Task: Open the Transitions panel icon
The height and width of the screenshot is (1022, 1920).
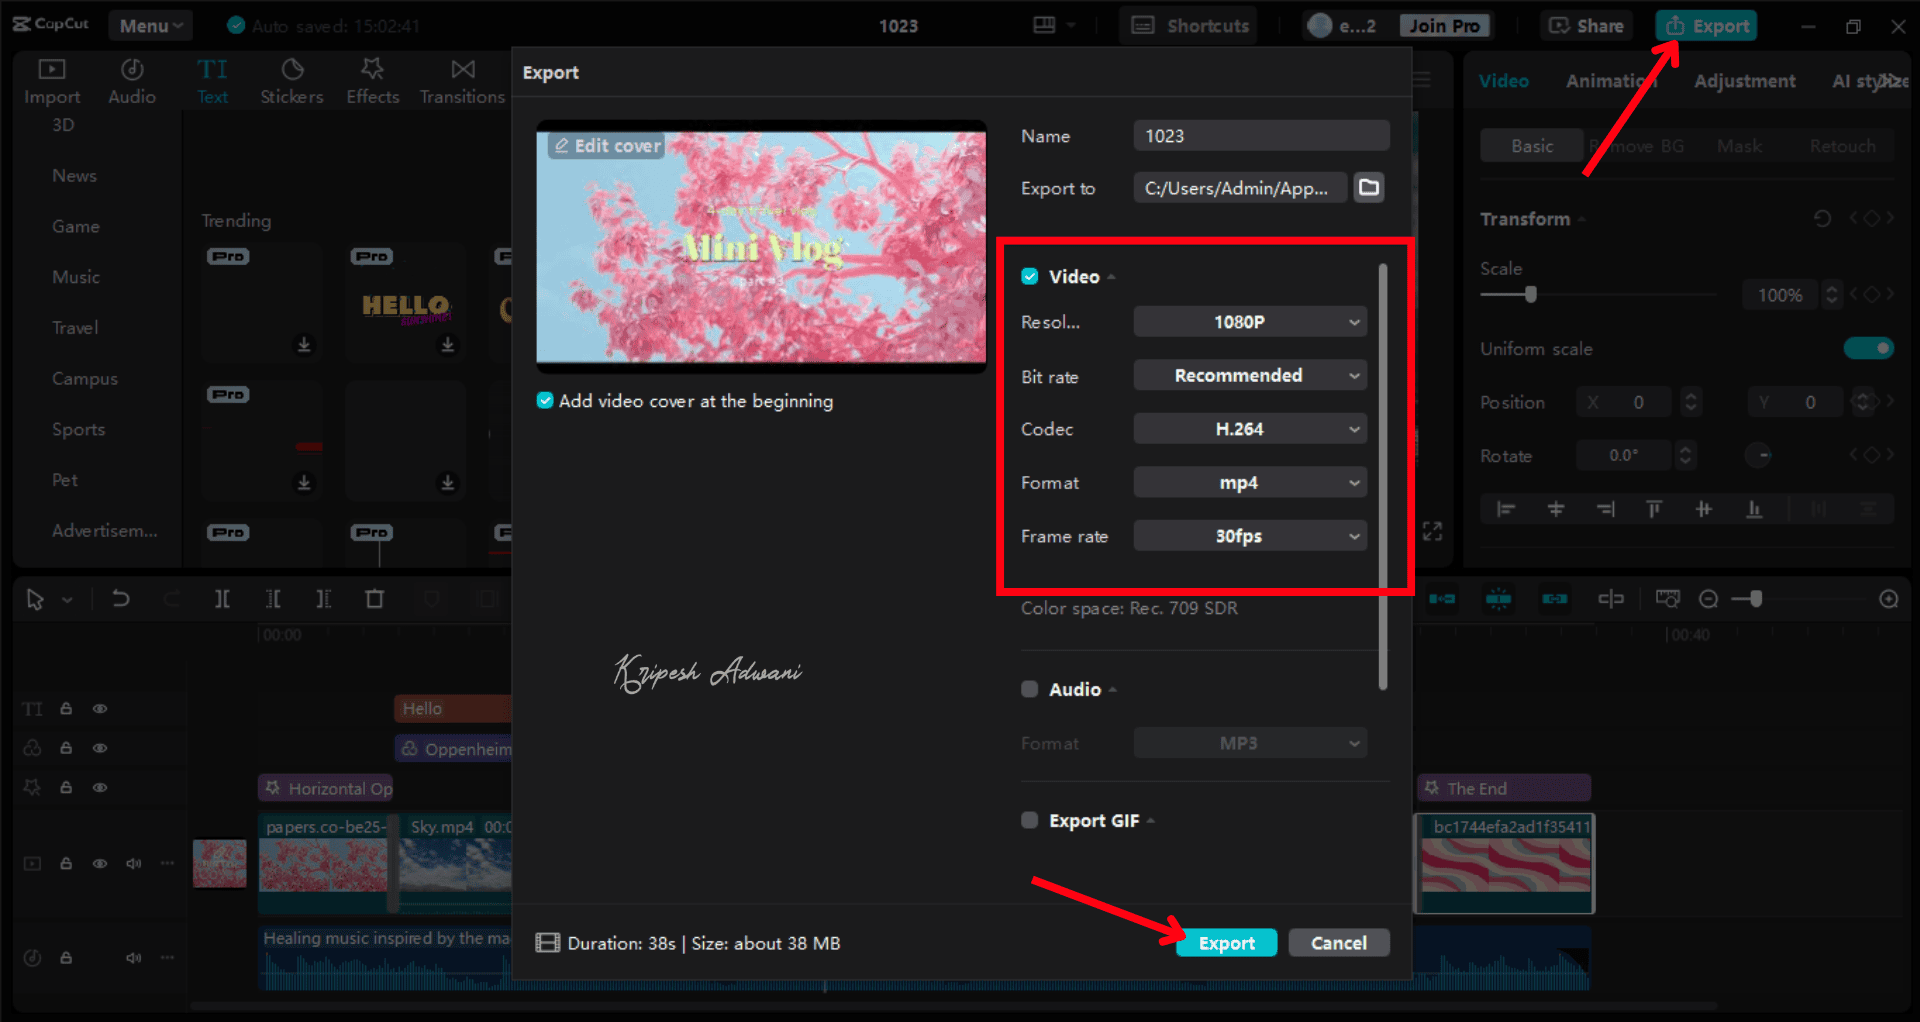Action: pyautogui.click(x=462, y=70)
